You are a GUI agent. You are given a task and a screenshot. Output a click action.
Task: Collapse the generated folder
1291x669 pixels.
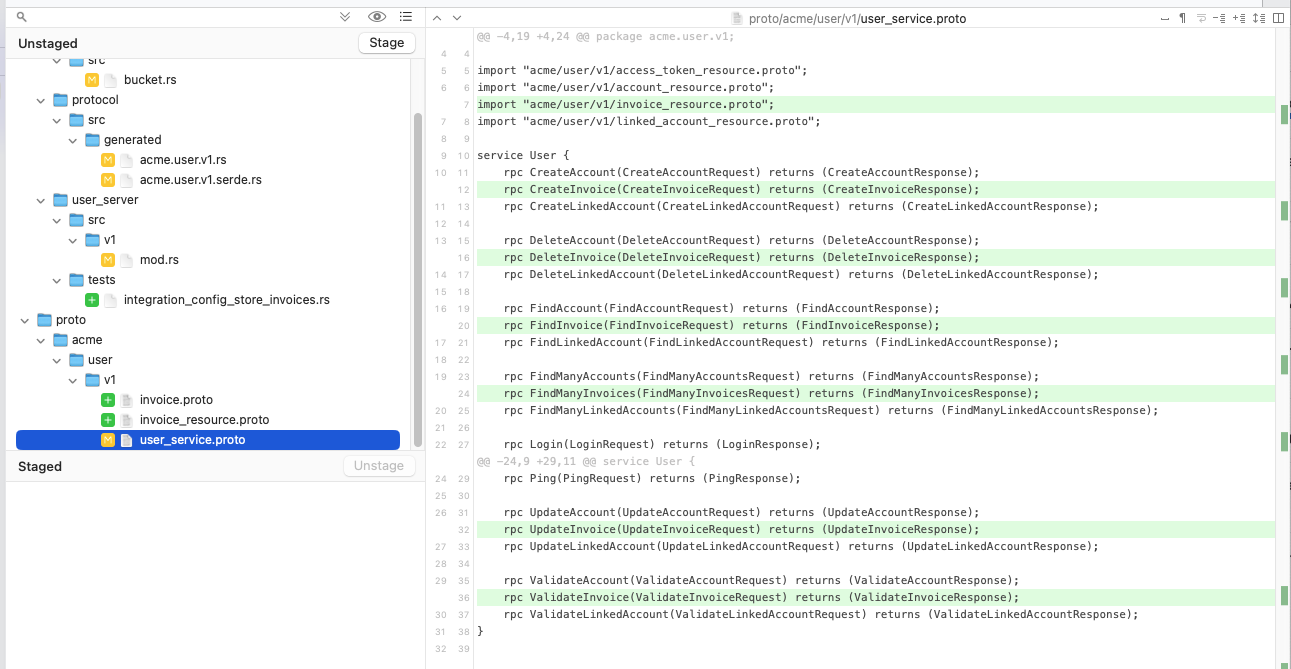click(73, 140)
